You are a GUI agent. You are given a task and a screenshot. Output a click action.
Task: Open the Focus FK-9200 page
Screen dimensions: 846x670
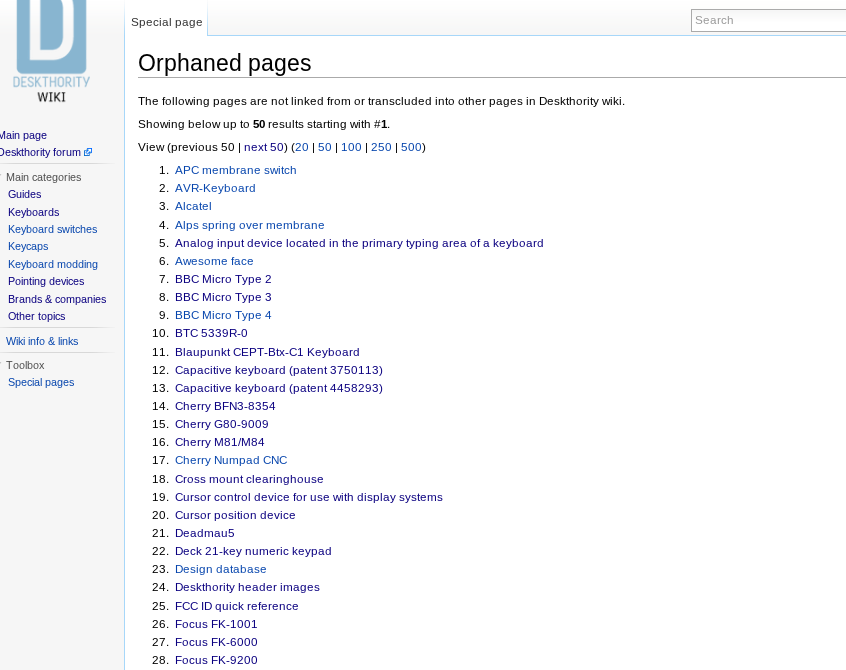click(216, 660)
